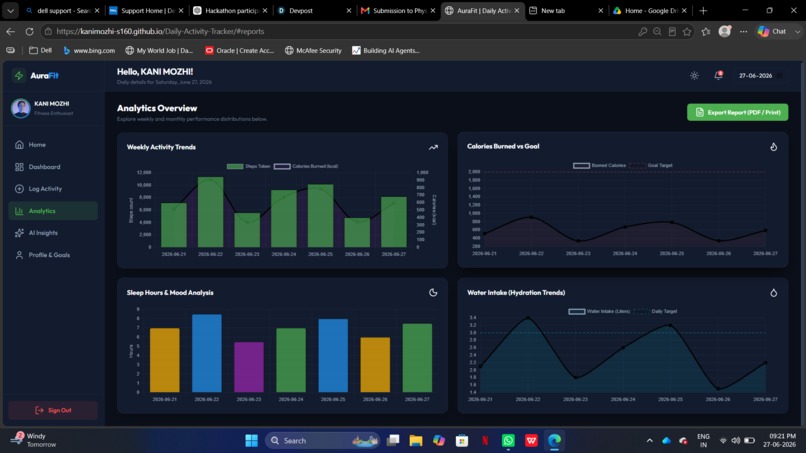The image size is (806, 453).
Task: Click browser profile picture icon
Action: click(x=725, y=31)
